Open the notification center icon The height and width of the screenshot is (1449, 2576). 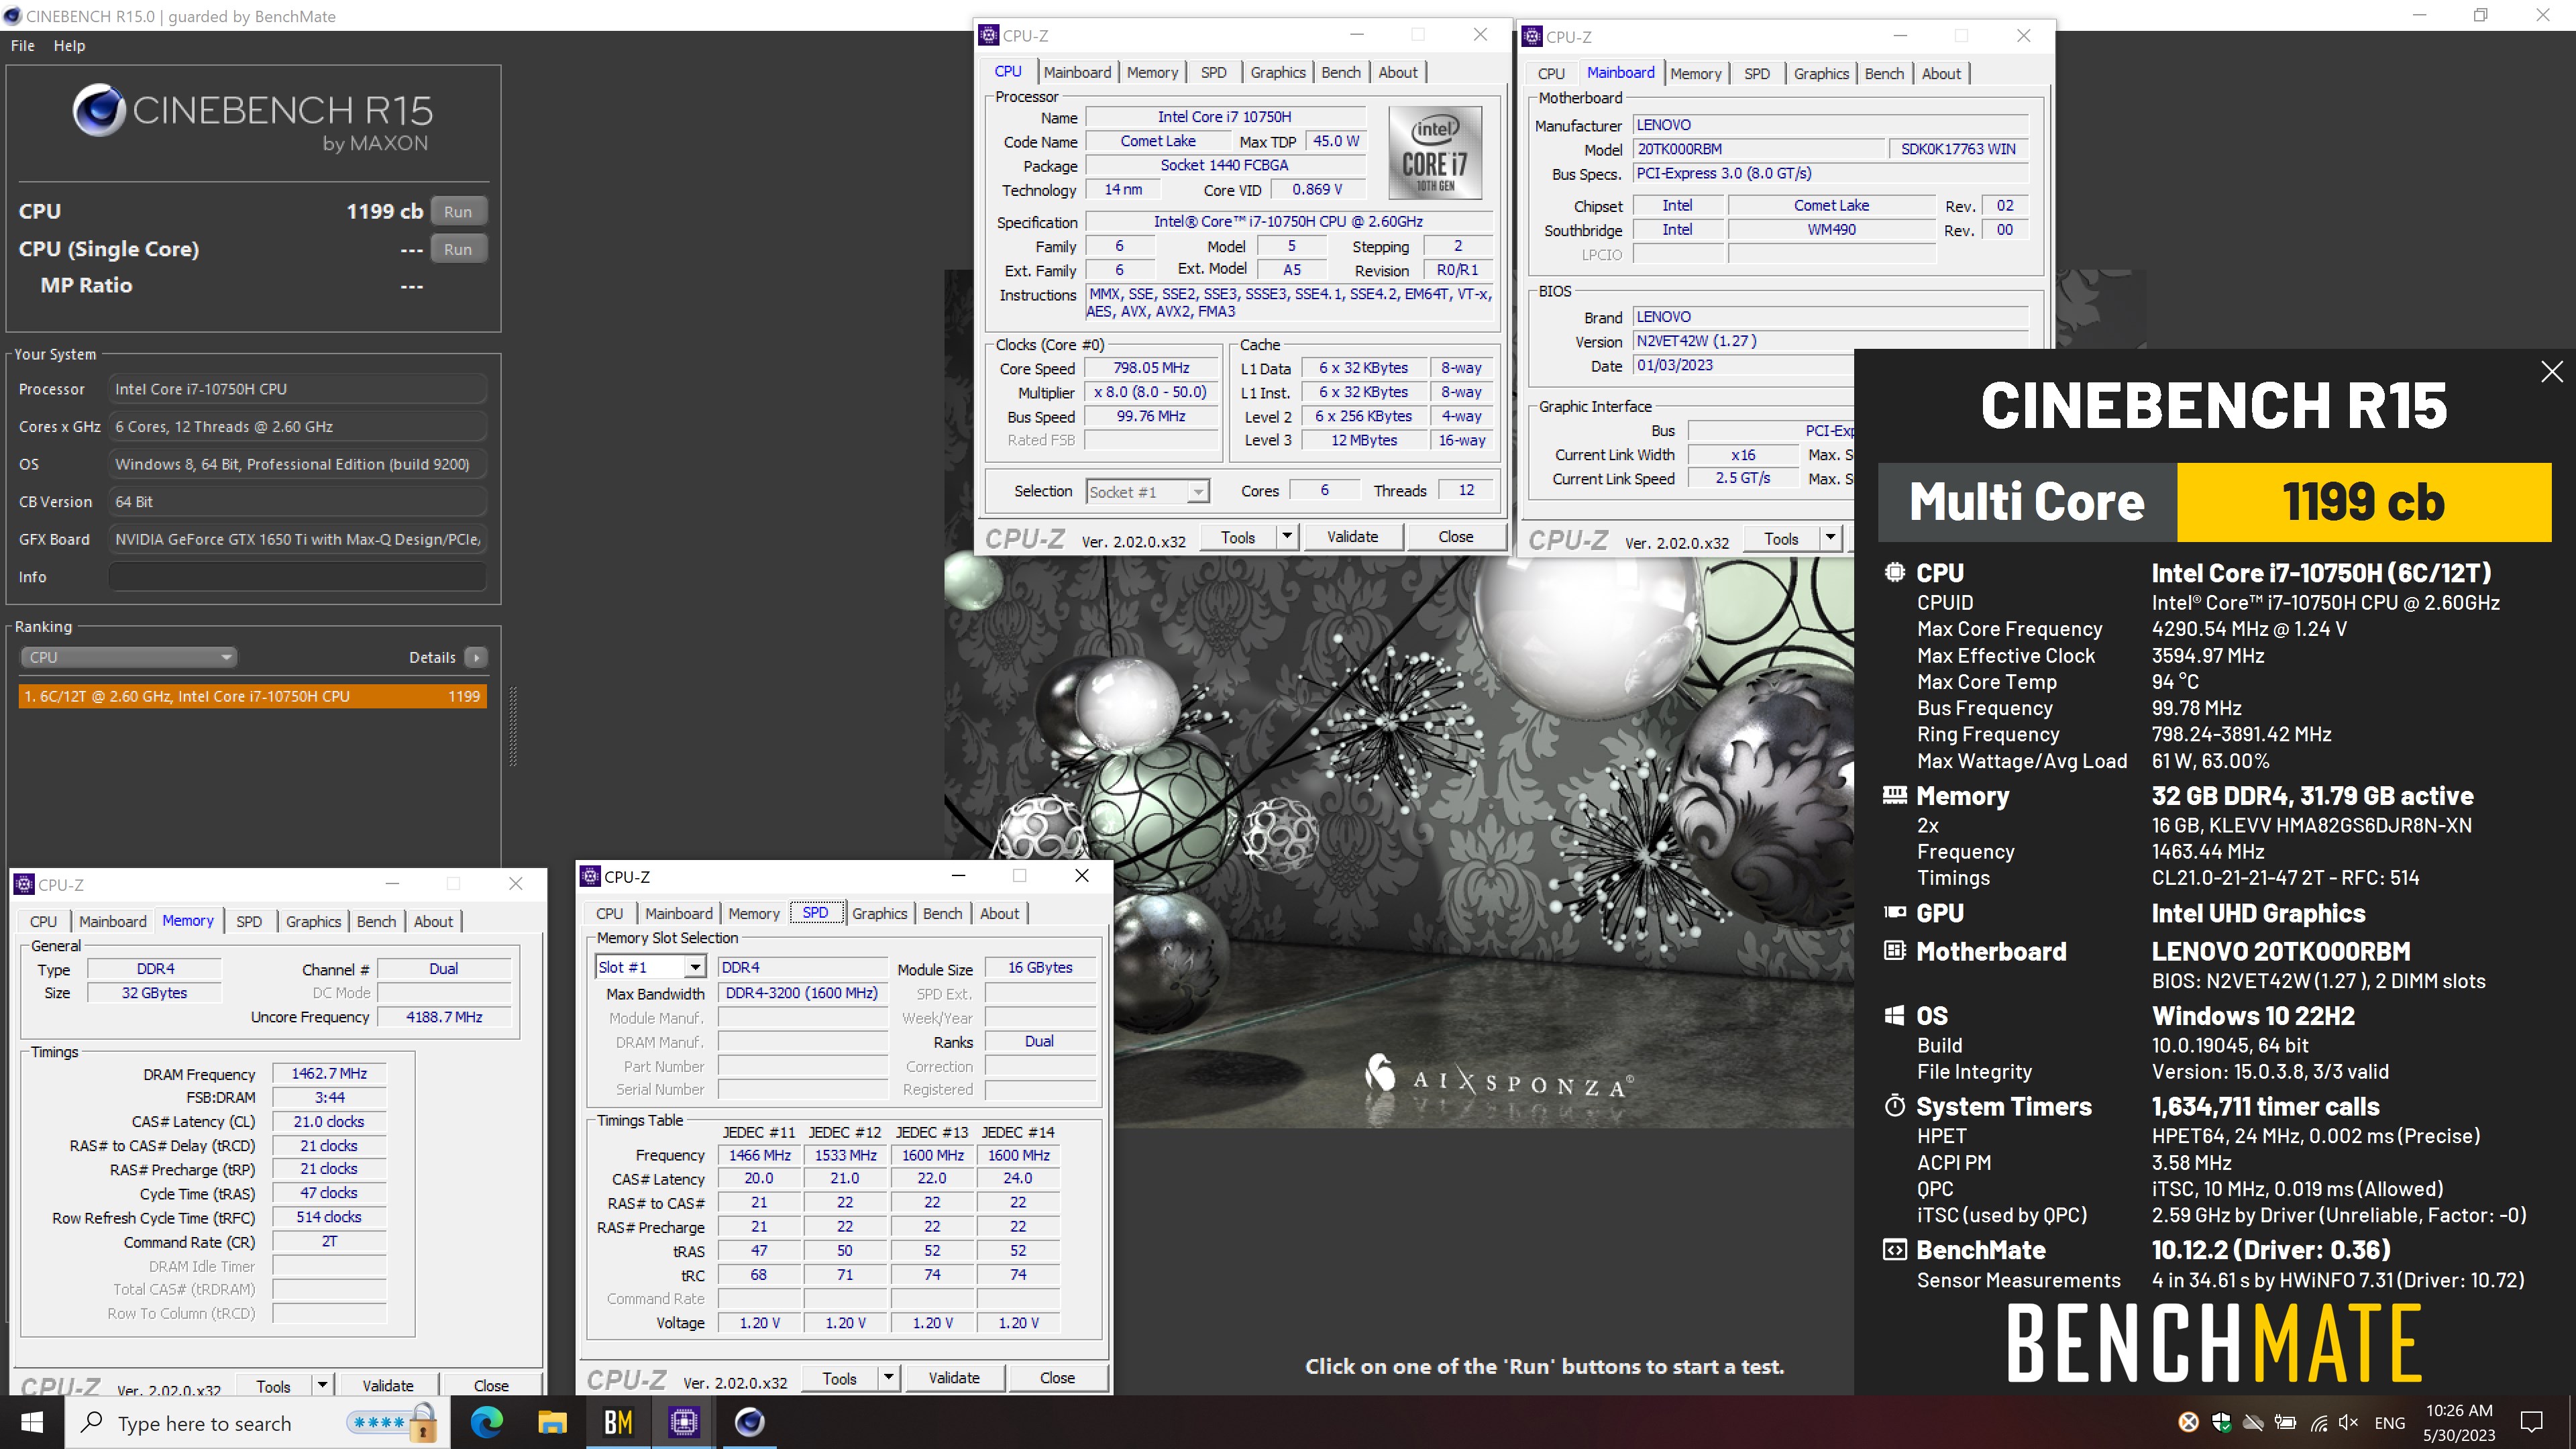click(x=2532, y=1422)
